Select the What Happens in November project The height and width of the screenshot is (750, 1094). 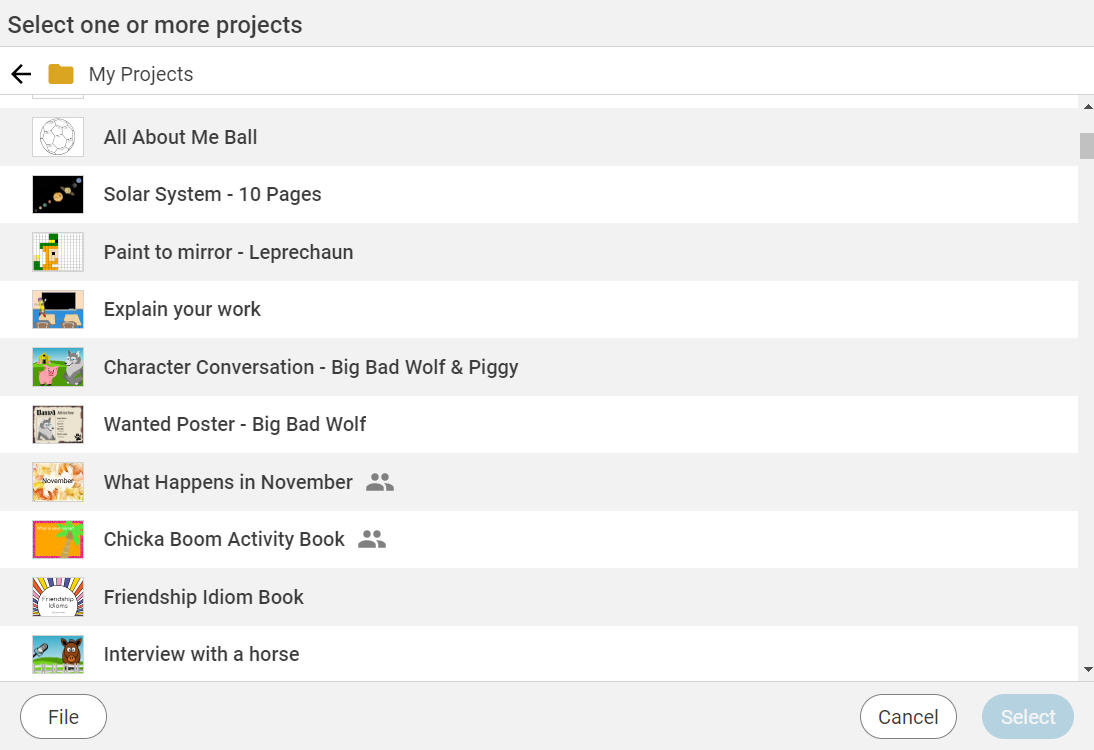pyautogui.click(x=227, y=481)
